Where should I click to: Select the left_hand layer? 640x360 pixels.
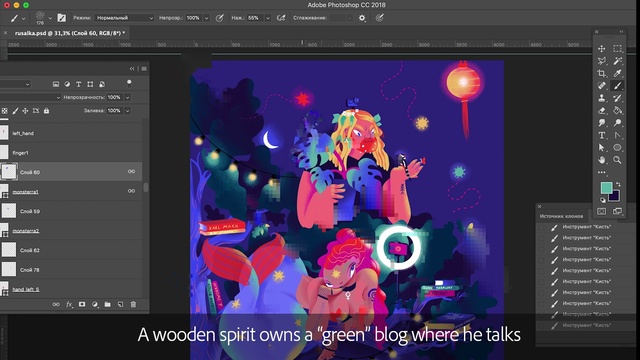[71, 133]
